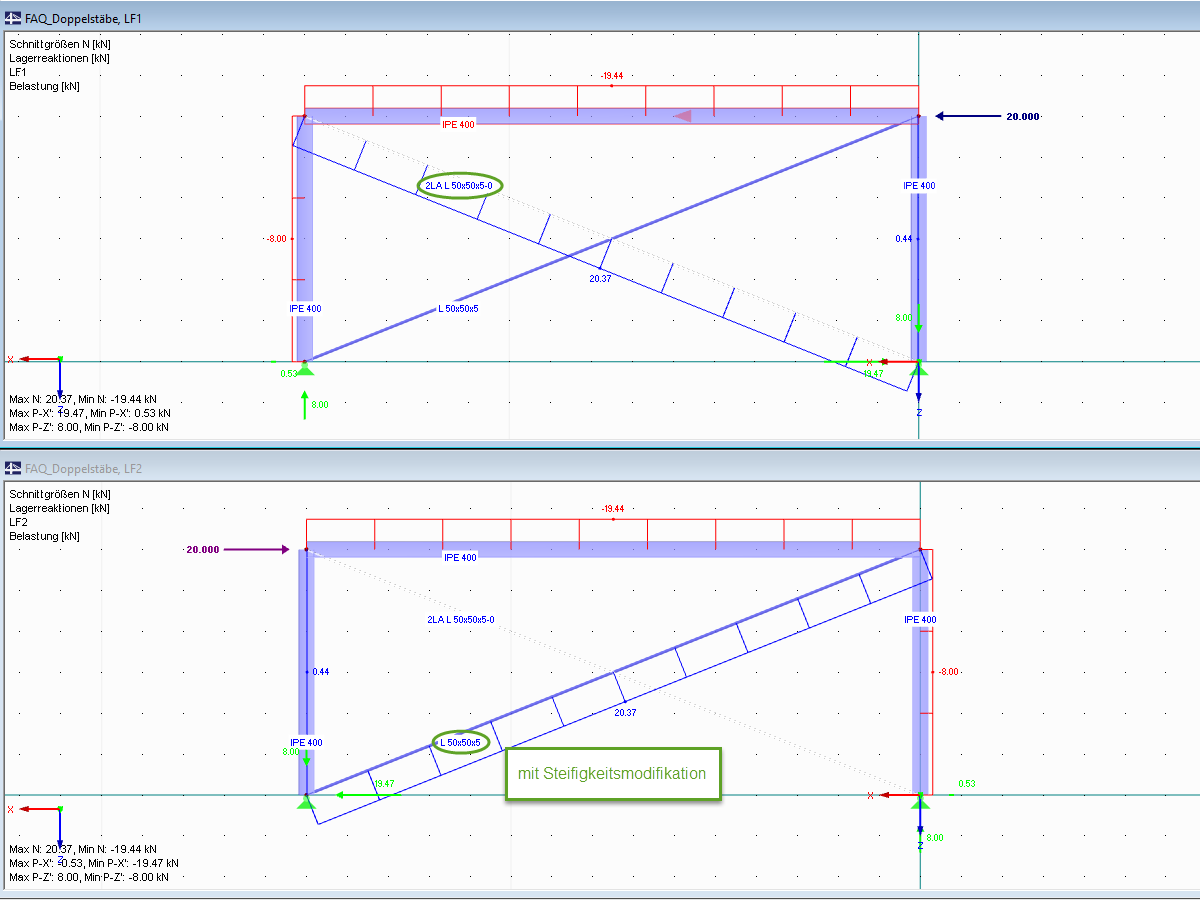Click left column IPE 400 label in LF2
The height and width of the screenshot is (900, 1200).
coord(306,742)
